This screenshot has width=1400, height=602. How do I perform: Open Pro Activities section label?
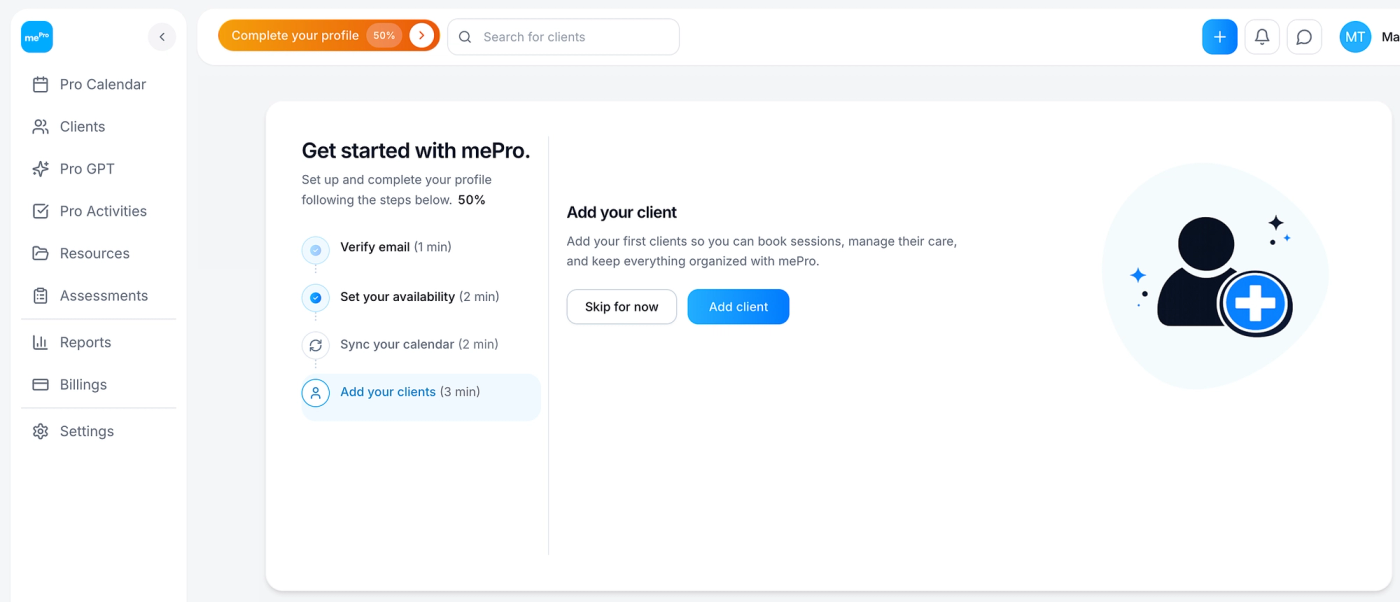tap(103, 211)
